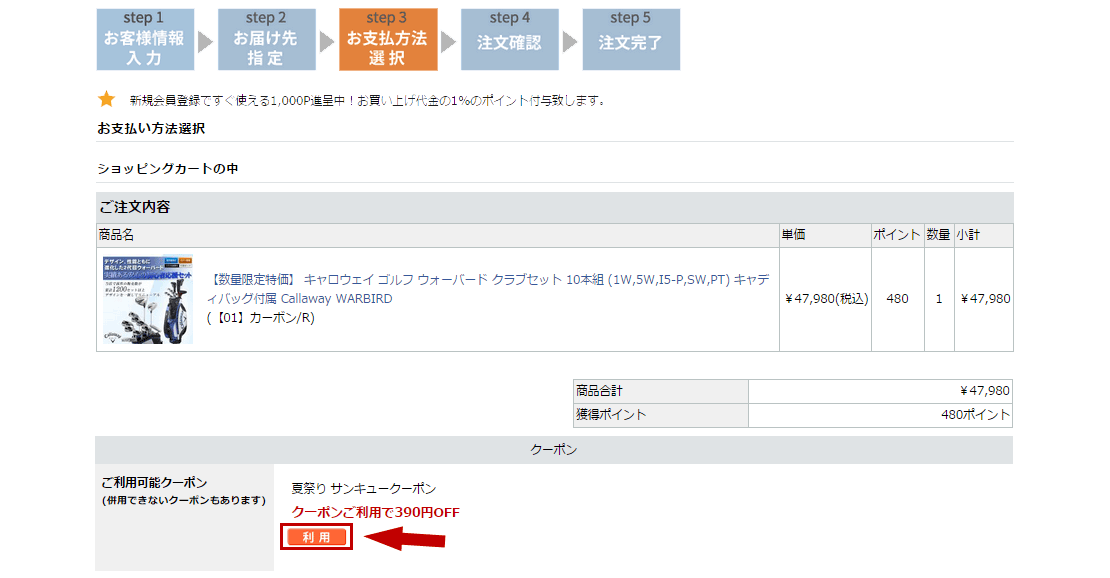Click the クーポン section header
Viewport: 1110px width, 578px height.
coord(554,450)
